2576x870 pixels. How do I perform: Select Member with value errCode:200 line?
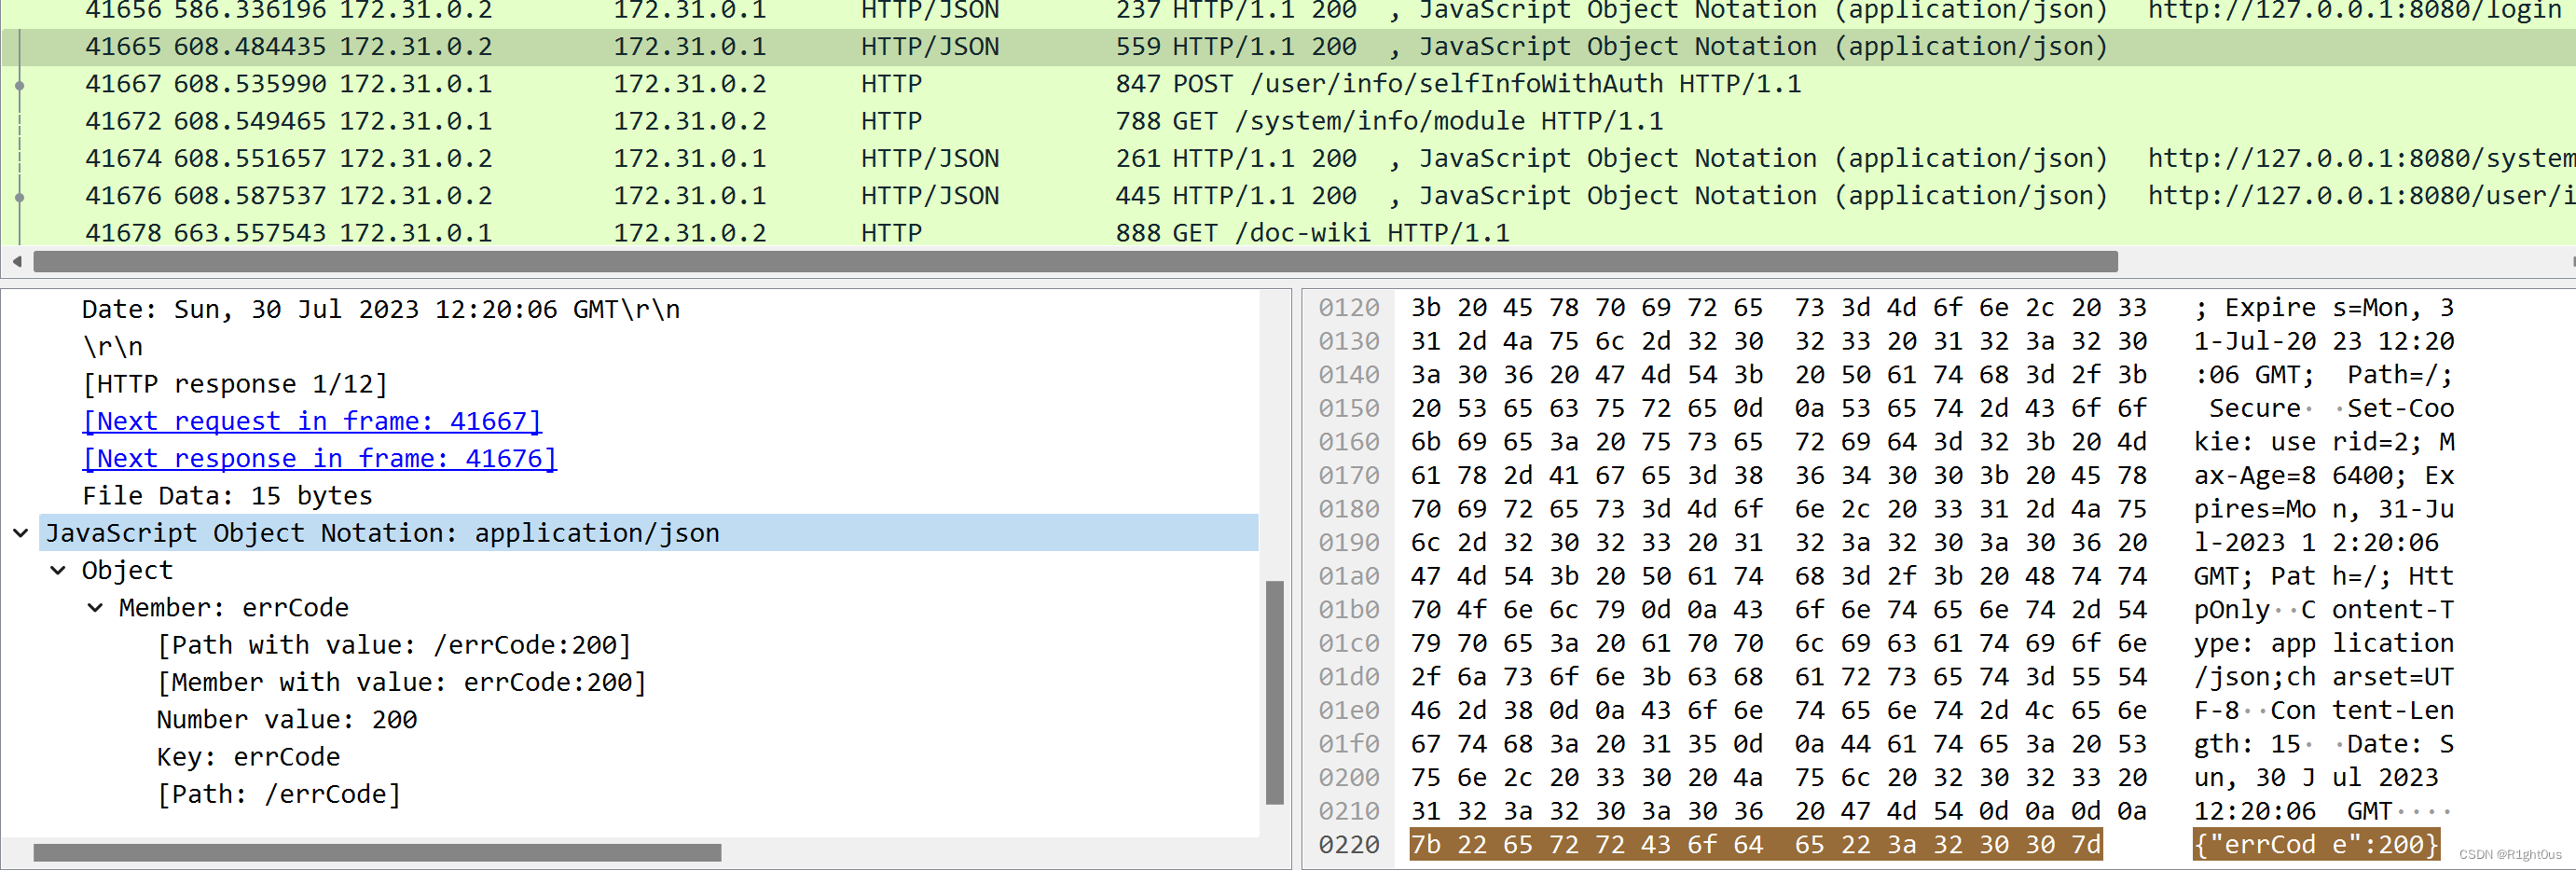click(x=401, y=682)
